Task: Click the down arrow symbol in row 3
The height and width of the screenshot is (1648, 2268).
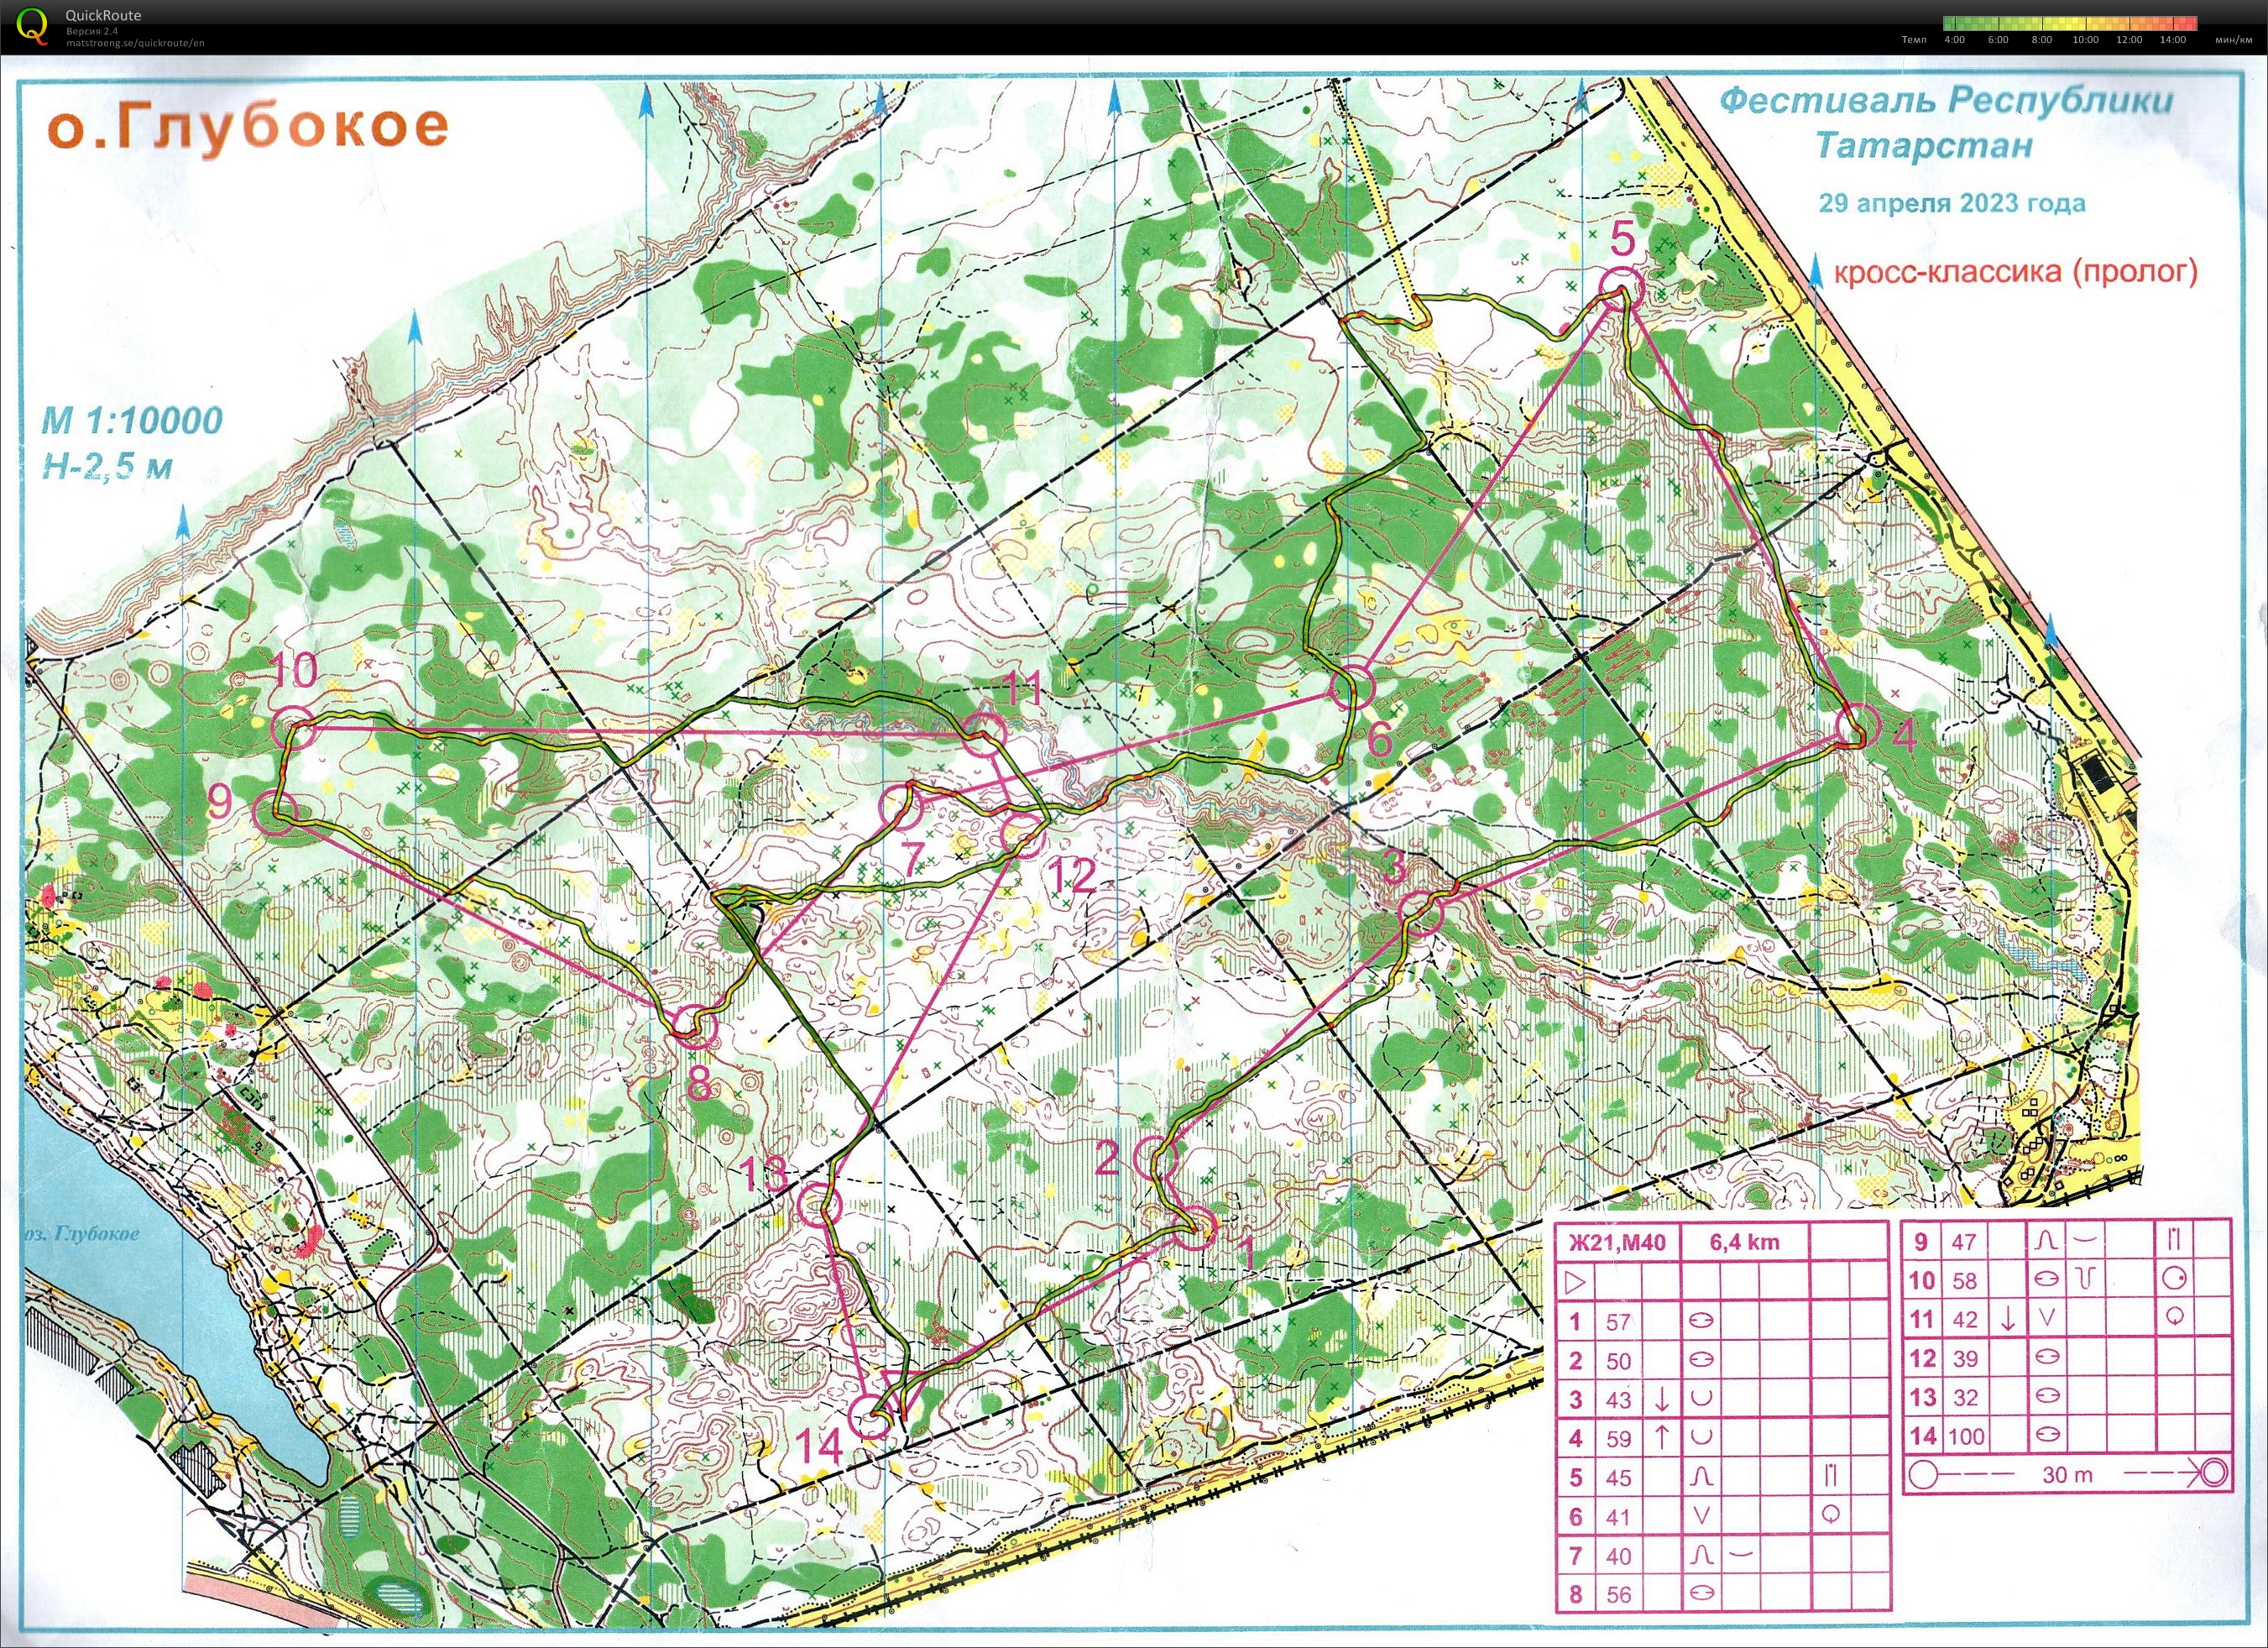Action: click(x=1661, y=1399)
